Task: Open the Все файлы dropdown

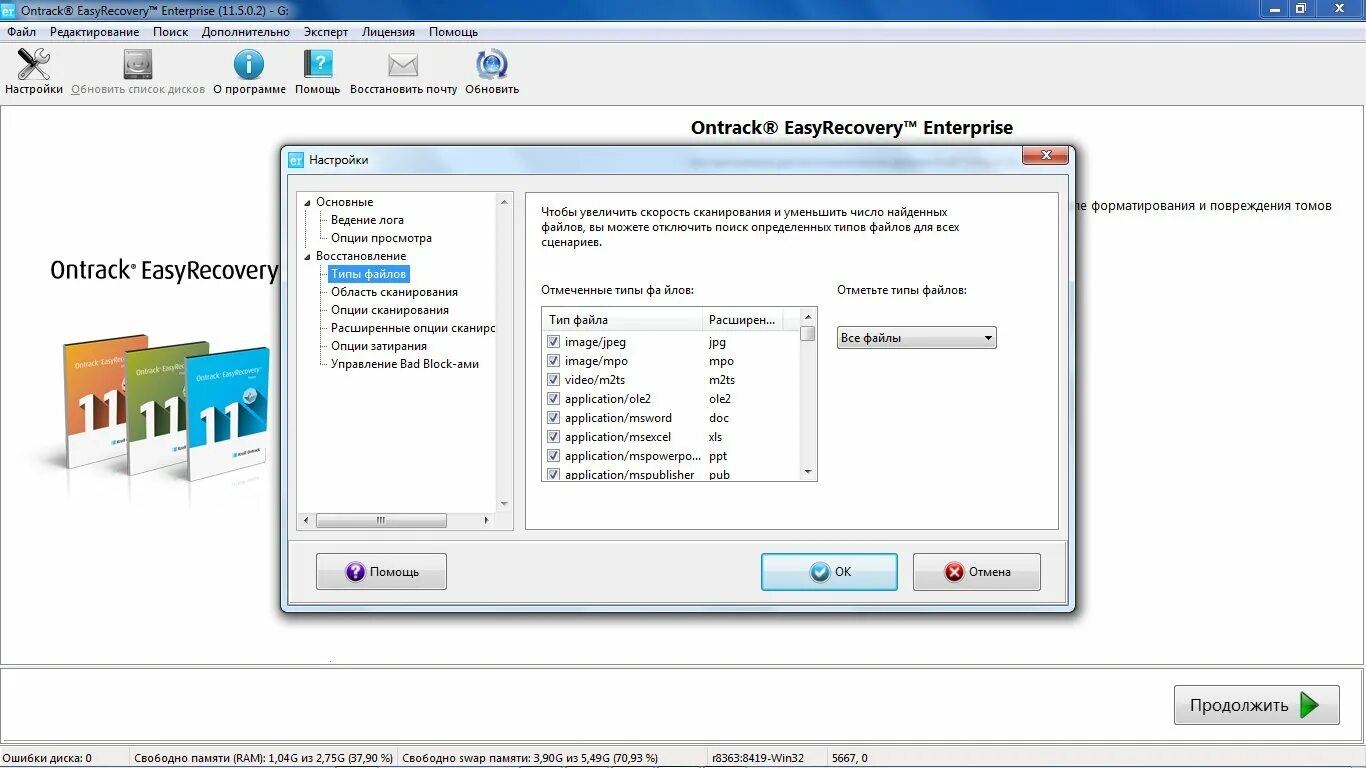Action: pyautogui.click(x=917, y=338)
